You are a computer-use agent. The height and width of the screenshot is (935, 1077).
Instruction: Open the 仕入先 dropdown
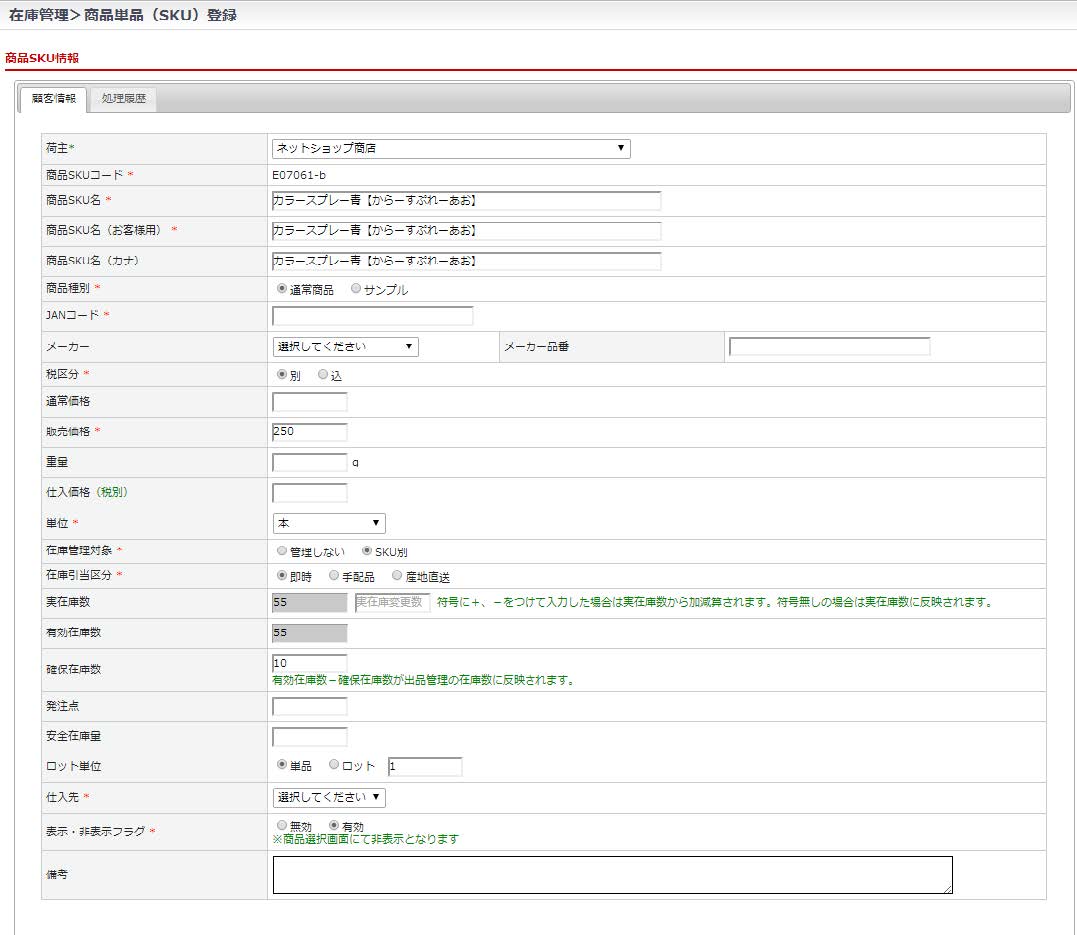[329, 797]
